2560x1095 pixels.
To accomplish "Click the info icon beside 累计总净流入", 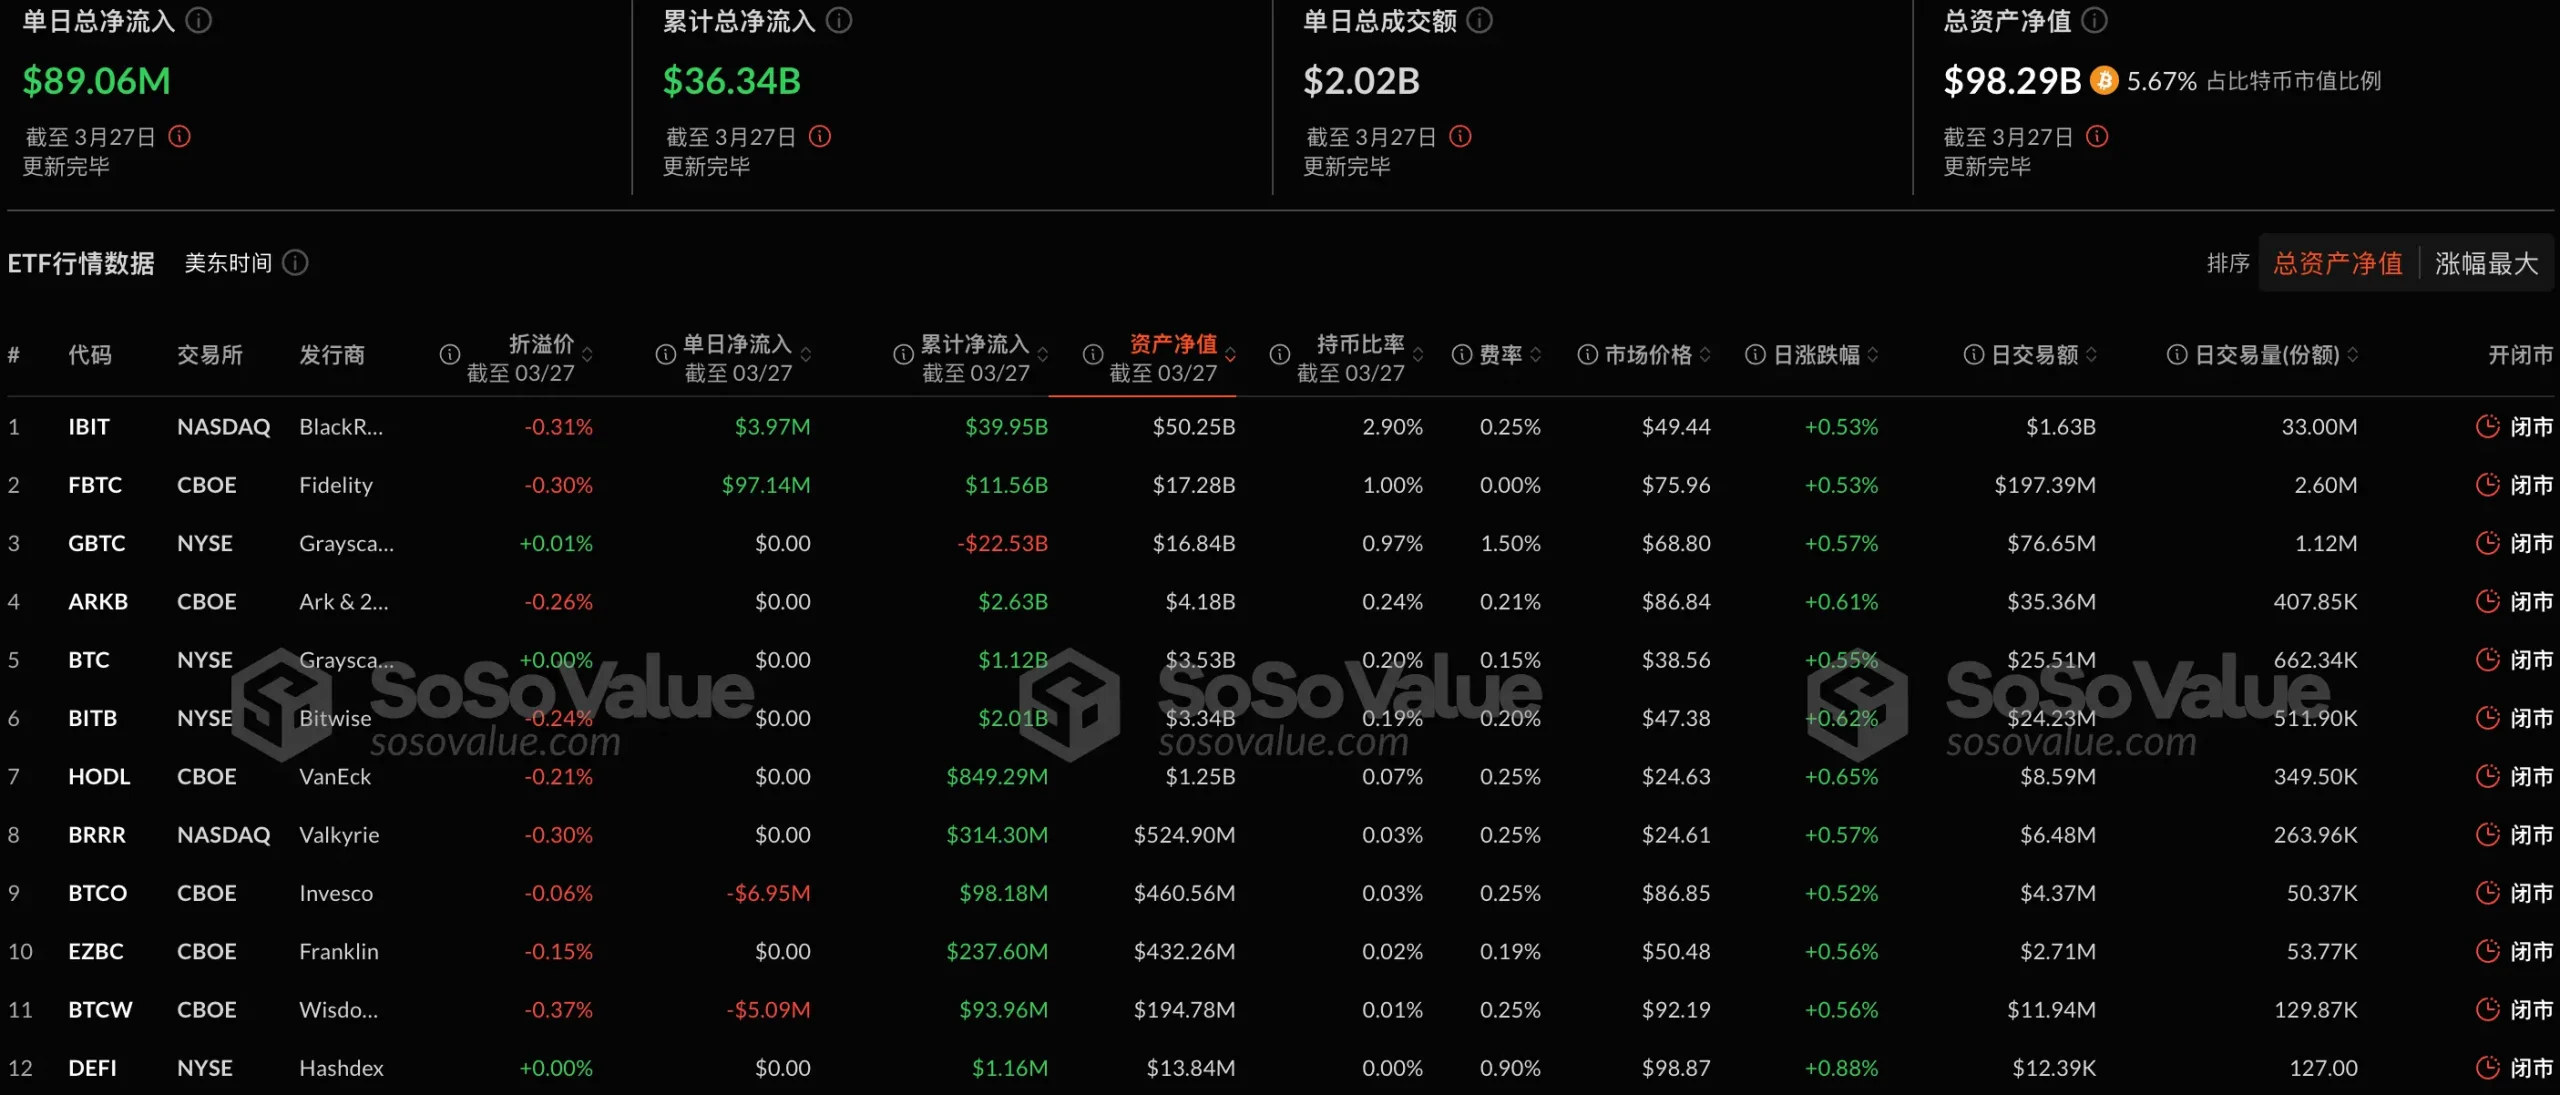I will (840, 20).
